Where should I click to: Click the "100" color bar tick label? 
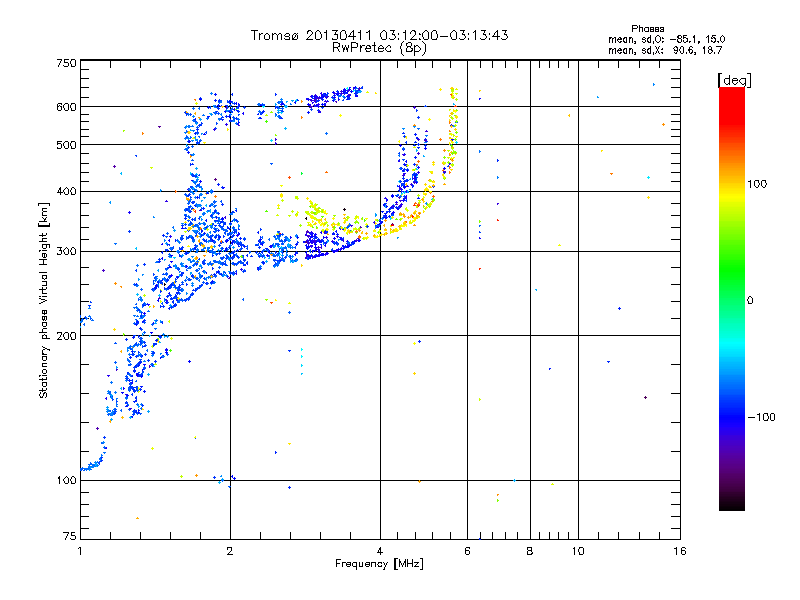[757, 184]
